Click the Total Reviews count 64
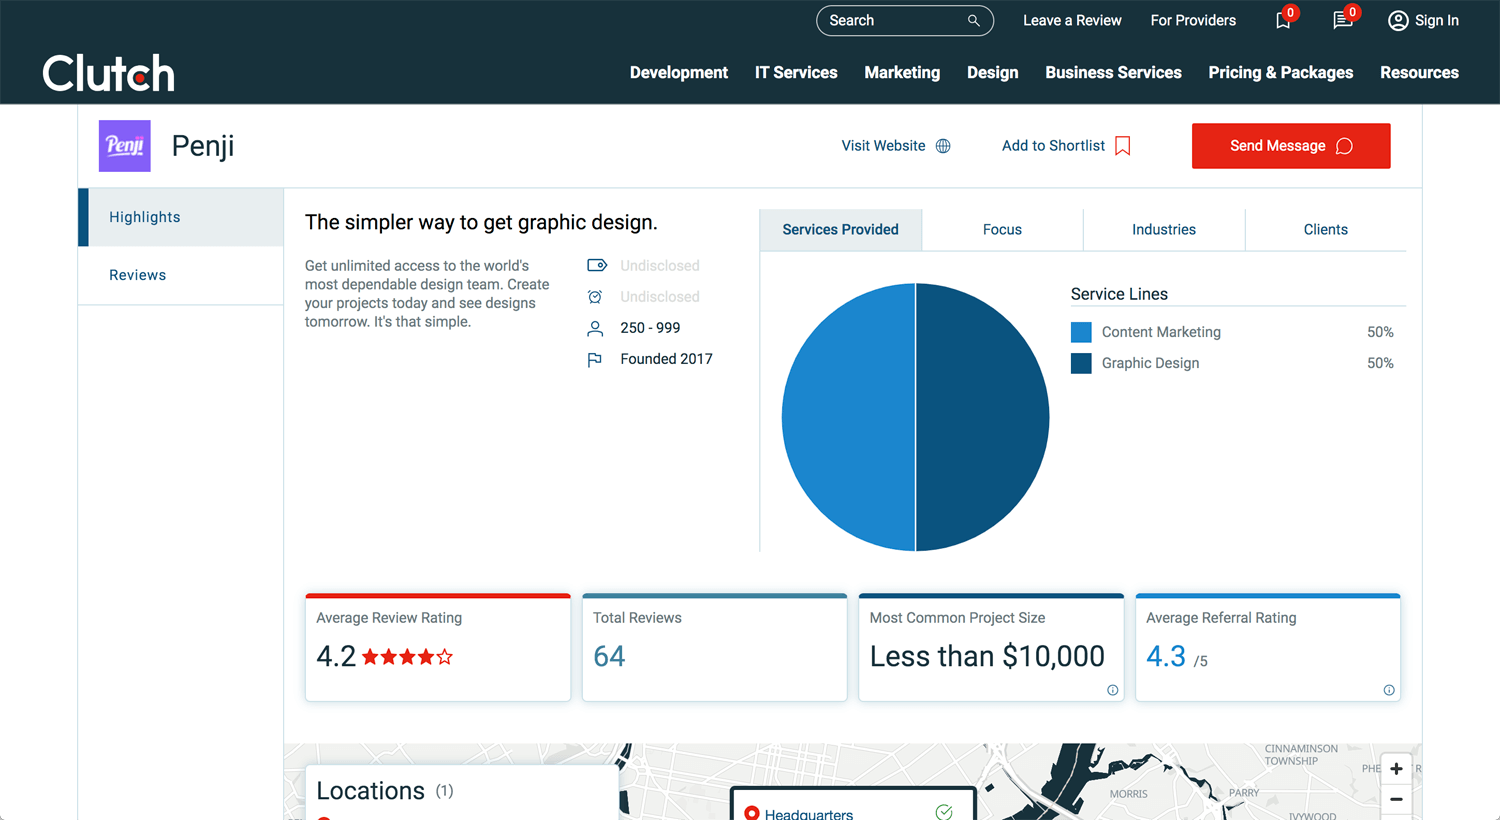The width and height of the screenshot is (1500, 820). [609, 656]
